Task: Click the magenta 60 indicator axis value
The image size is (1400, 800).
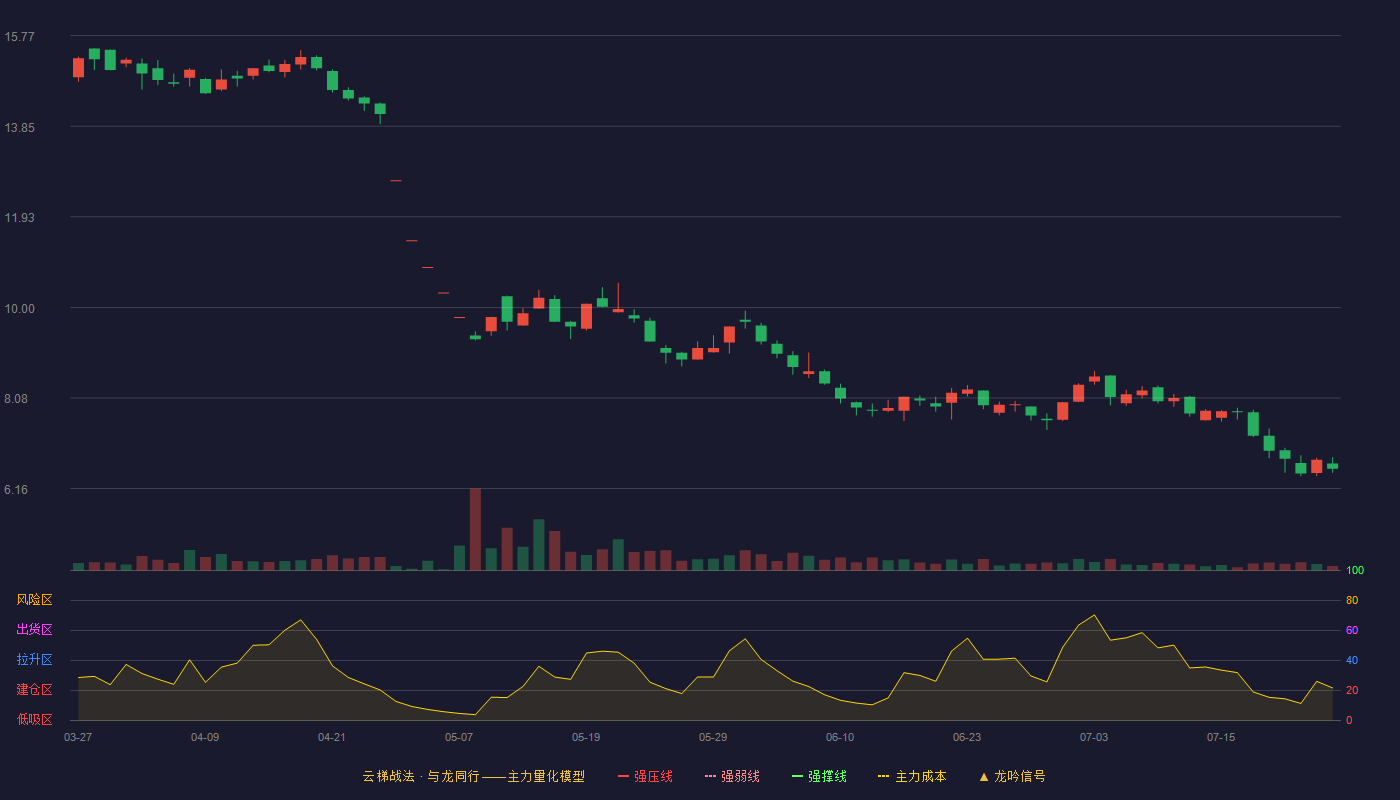Action: [x=1352, y=631]
